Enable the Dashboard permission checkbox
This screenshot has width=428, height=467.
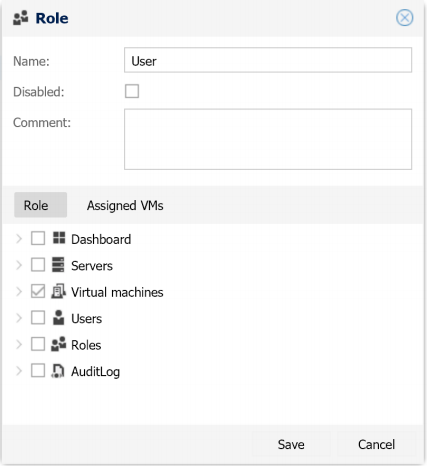(x=38, y=238)
